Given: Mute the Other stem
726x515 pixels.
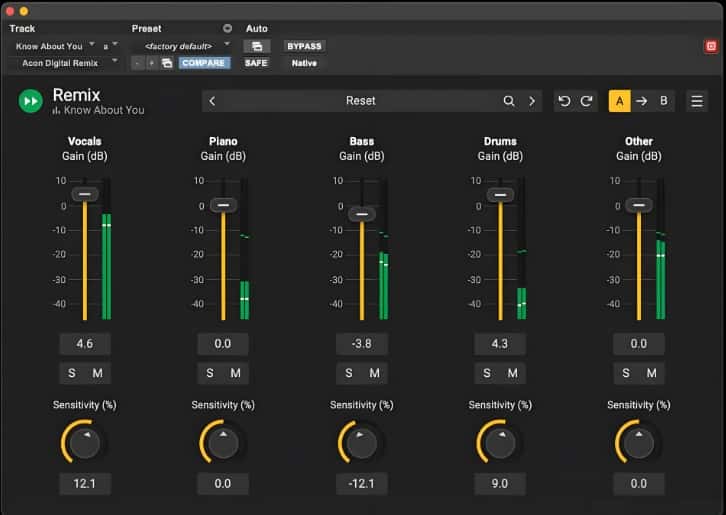Looking at the screenshot, I should point(651,373).
